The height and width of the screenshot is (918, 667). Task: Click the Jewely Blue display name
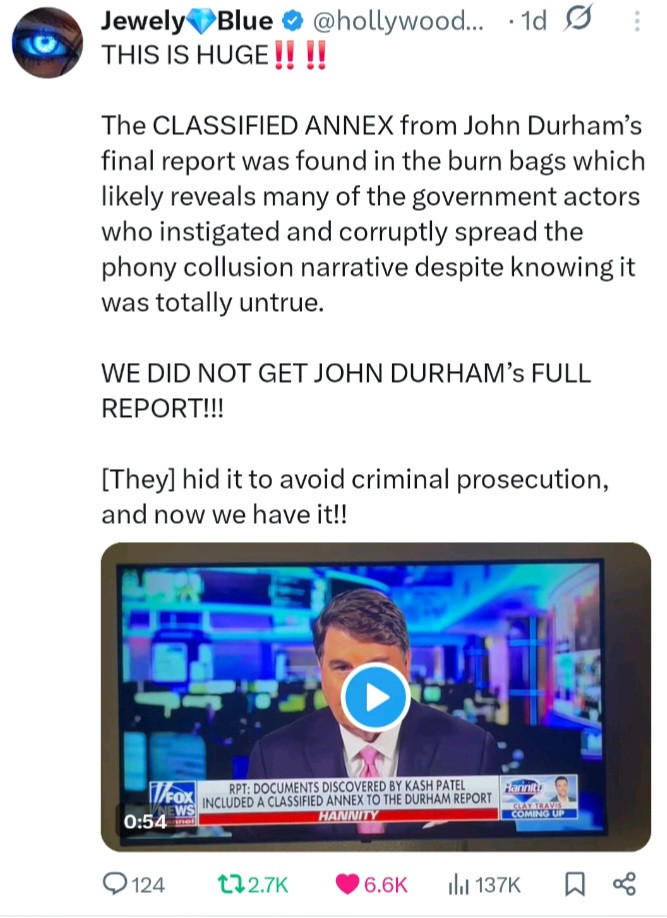pos(187,21)
